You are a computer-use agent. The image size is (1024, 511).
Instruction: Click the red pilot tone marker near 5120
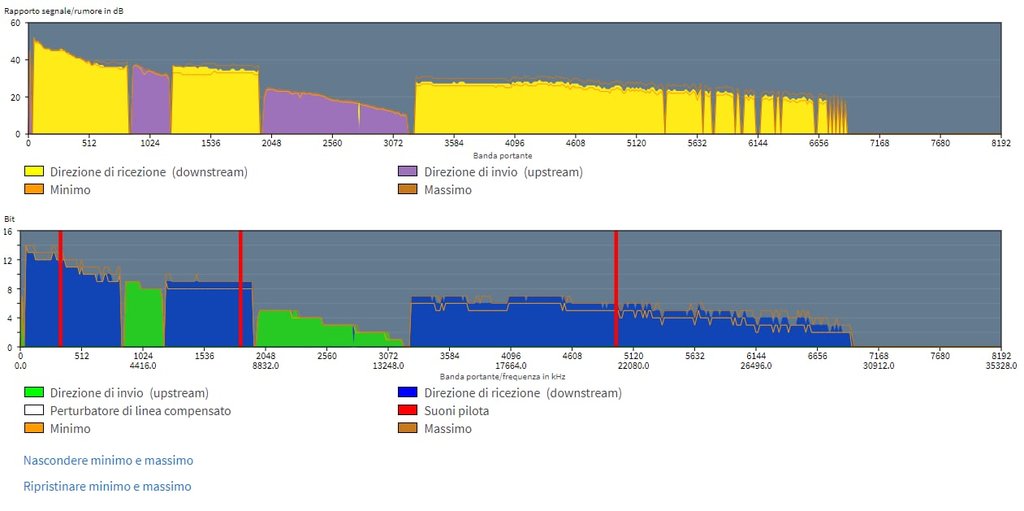tap(616, 288)
